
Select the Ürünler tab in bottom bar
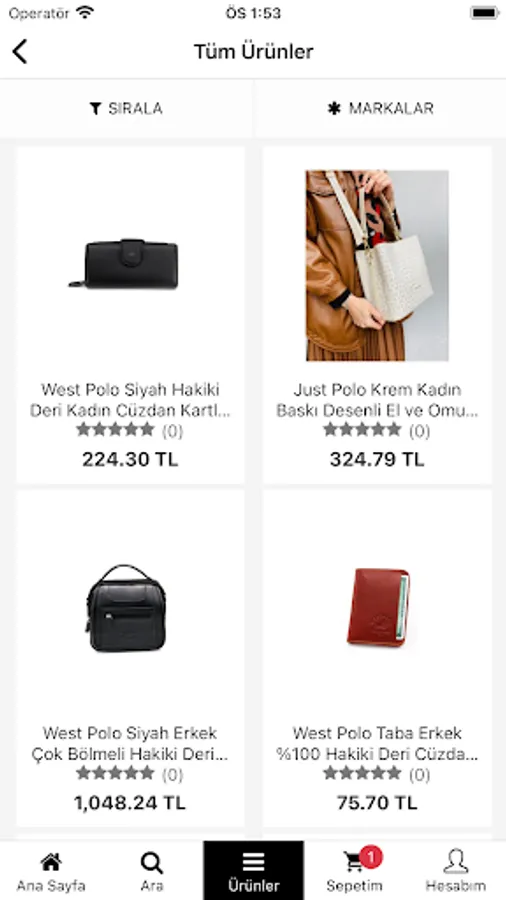pos(253,870)
